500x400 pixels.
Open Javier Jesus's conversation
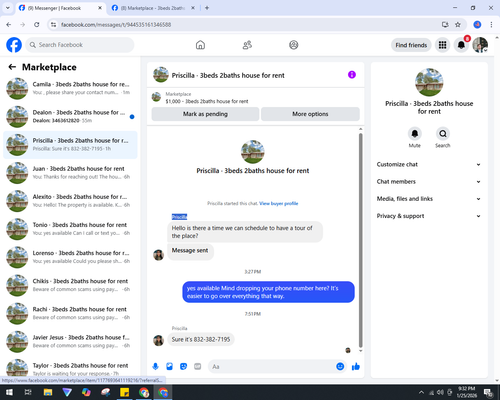click(x=70, y=341)
